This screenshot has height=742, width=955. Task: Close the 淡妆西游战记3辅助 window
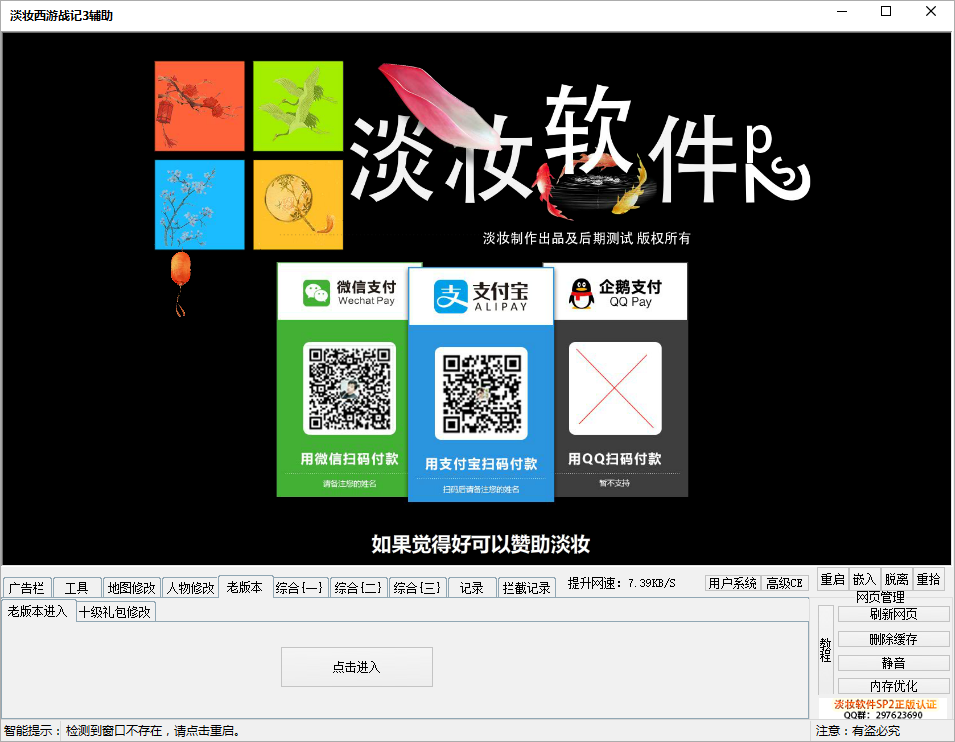coord(931,12)
